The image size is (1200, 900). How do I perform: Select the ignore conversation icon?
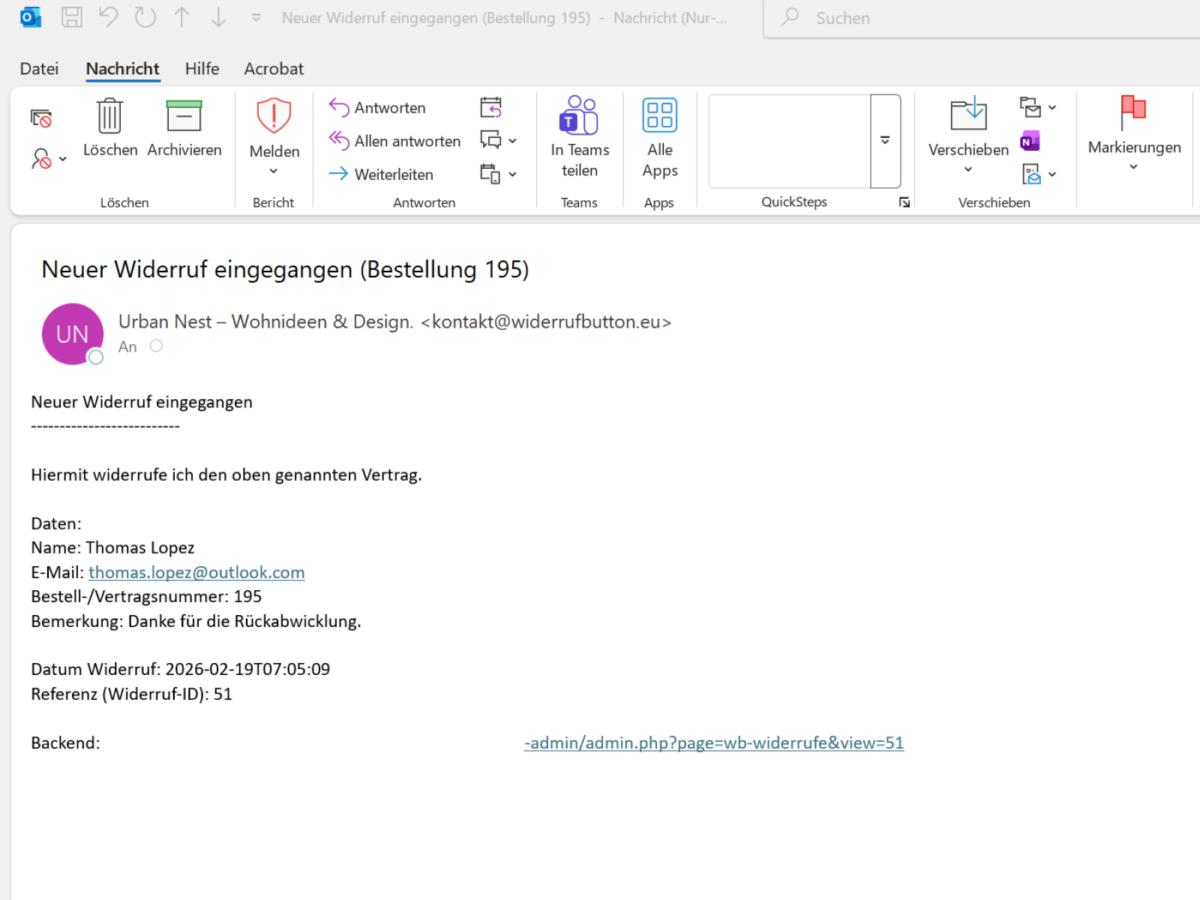point(40,115)
